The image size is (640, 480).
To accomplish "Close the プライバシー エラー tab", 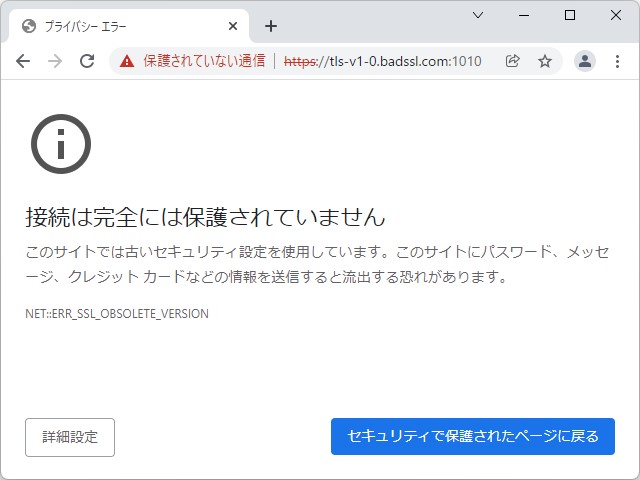I will click(x=233, y=27).
